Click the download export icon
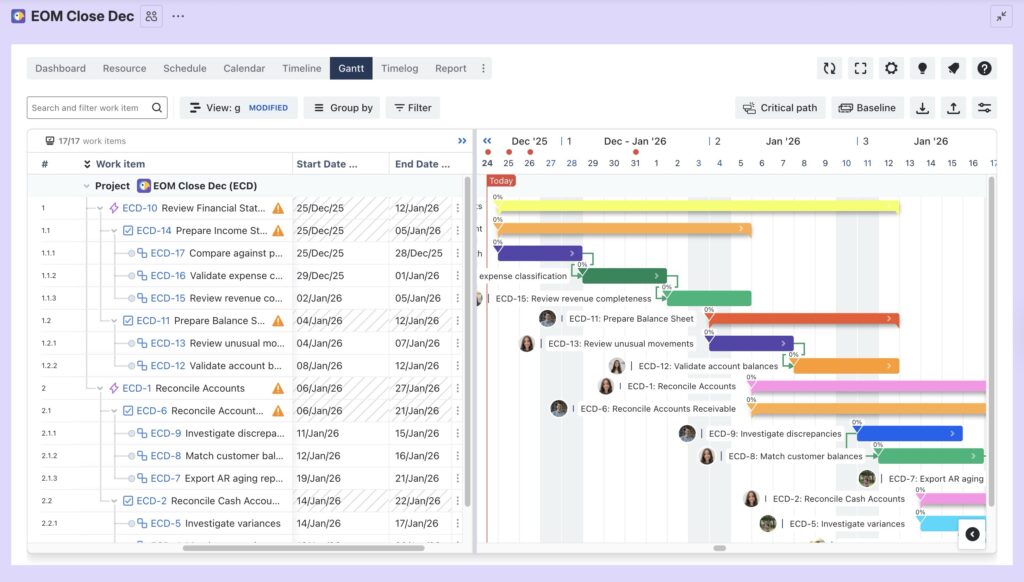Image resolution: width=1024 pixels, height=582 pixels. pos(922,107)
